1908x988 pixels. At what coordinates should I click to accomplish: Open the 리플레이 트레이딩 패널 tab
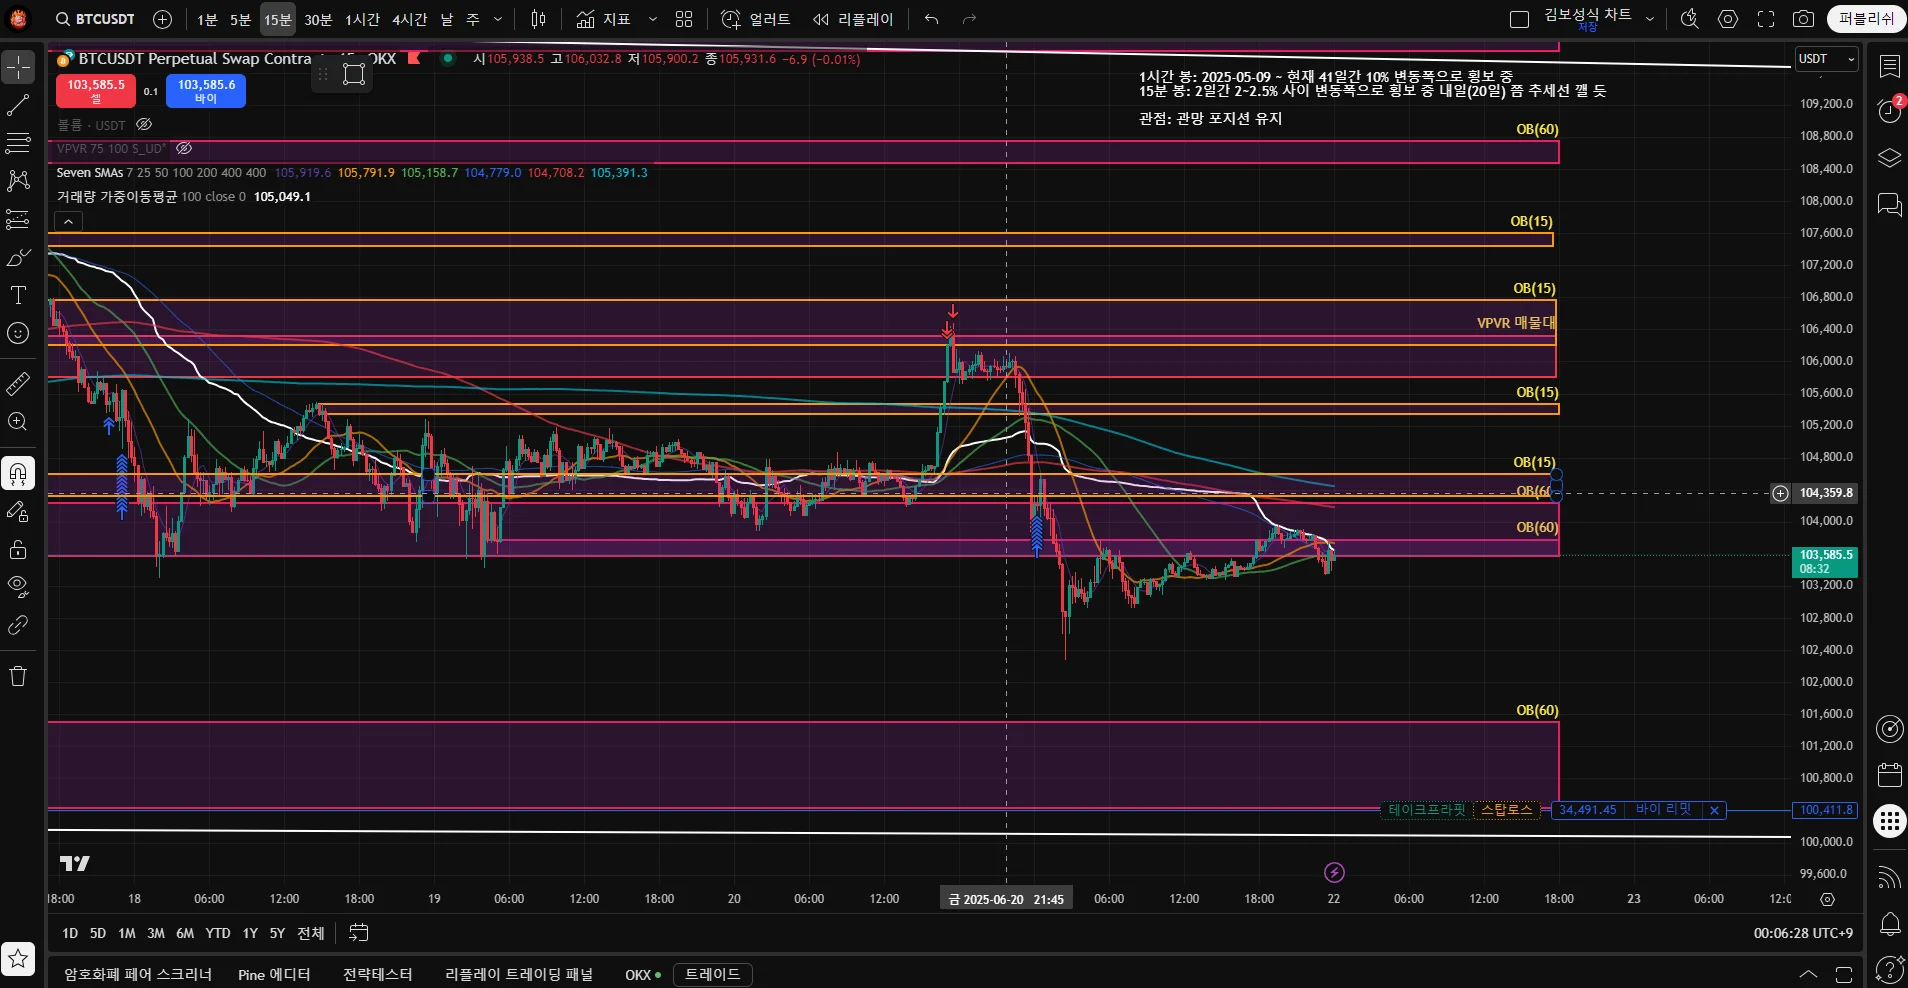[519, 974]
